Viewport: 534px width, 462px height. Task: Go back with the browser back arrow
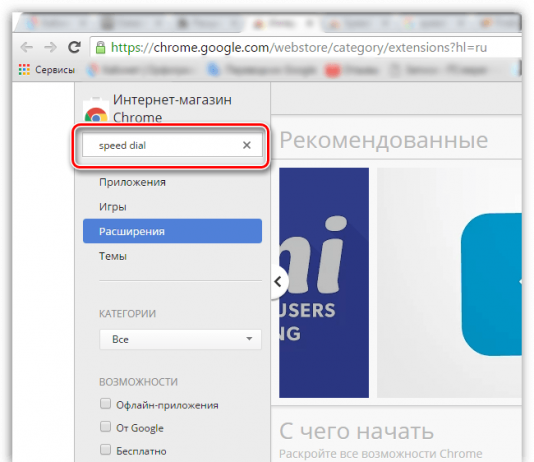(x=27, y=47)
